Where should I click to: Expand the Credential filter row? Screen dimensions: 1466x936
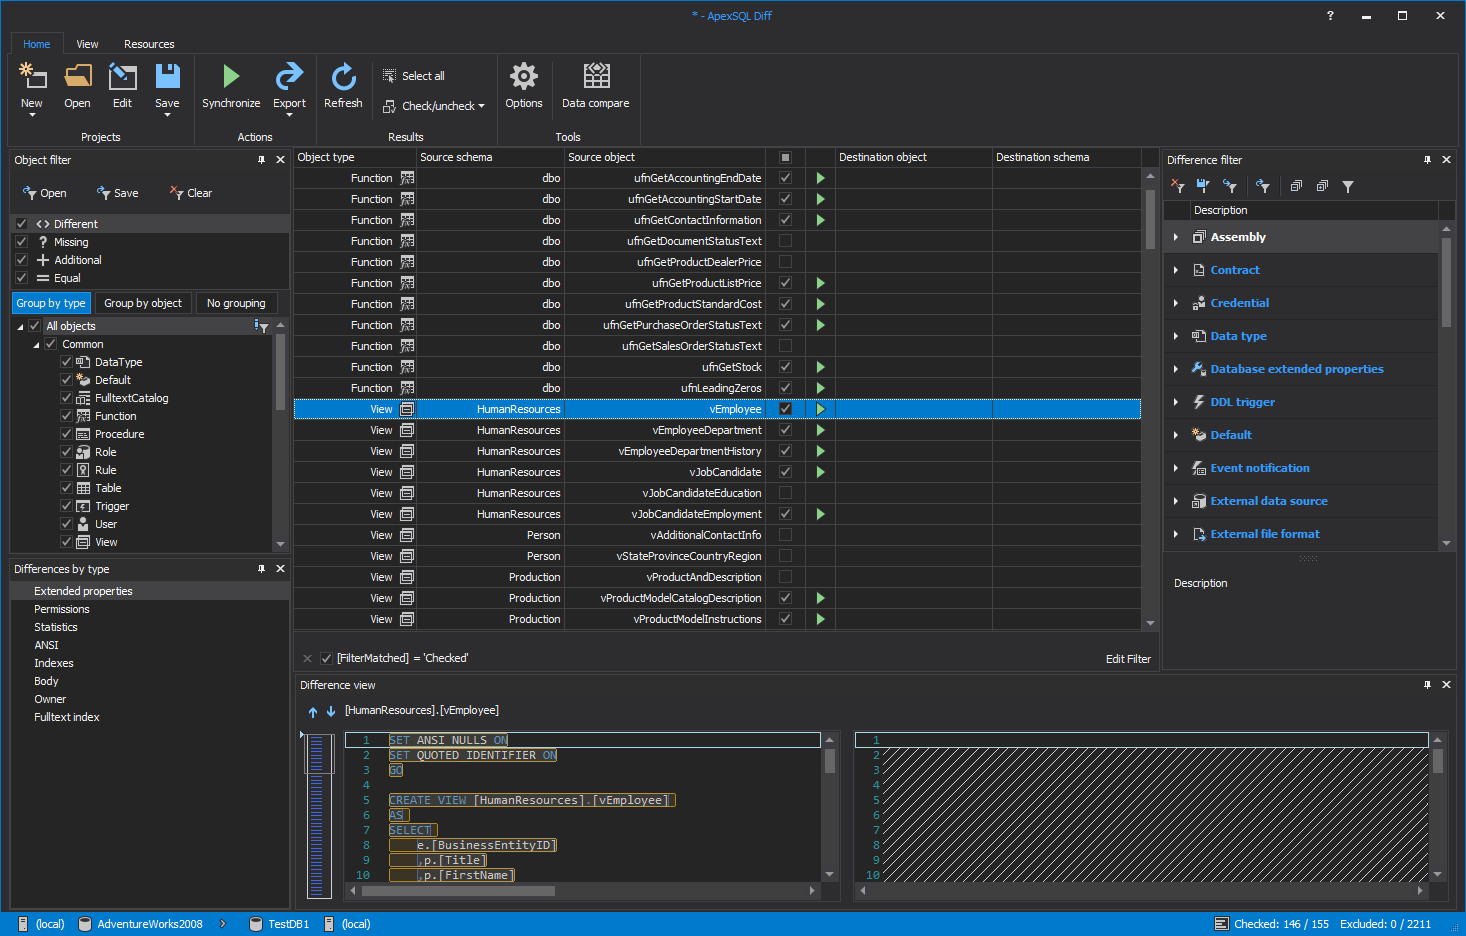click(1176, 303)
